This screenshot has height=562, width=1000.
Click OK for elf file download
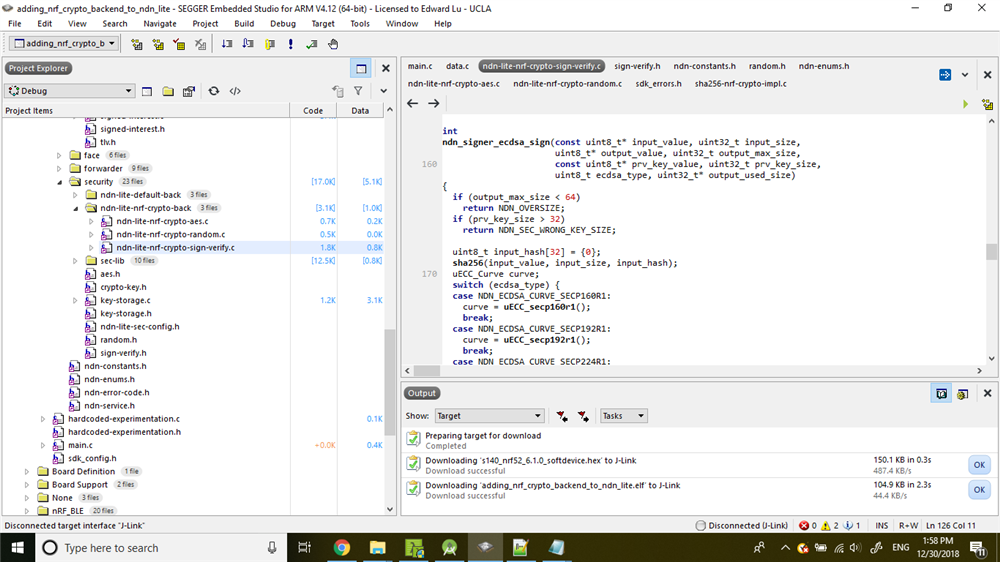click(x=979, y=490)
